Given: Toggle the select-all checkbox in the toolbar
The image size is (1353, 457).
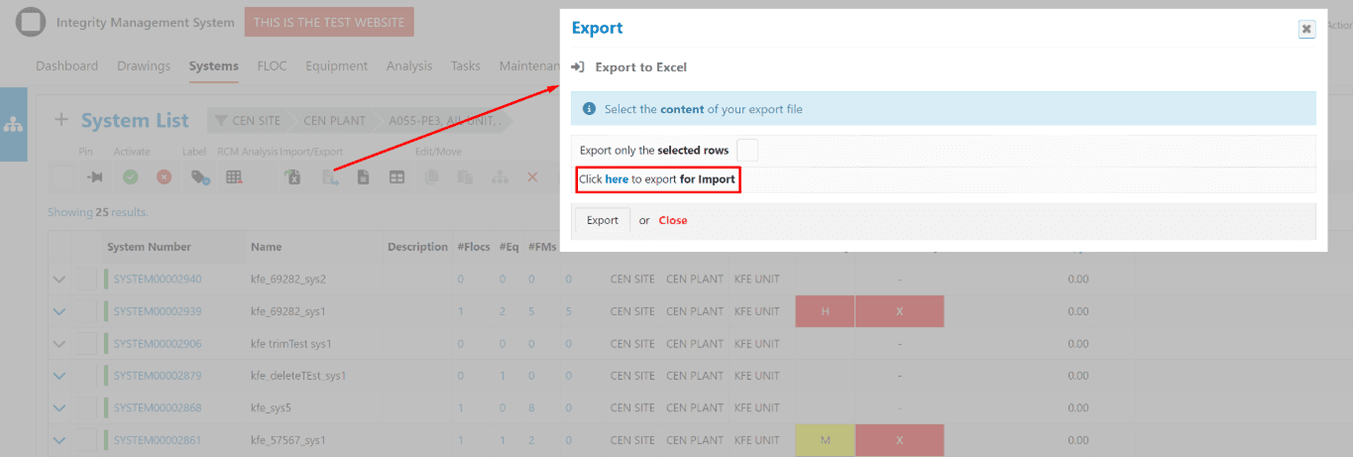Looking at the screenshot, I should (62, 177).
